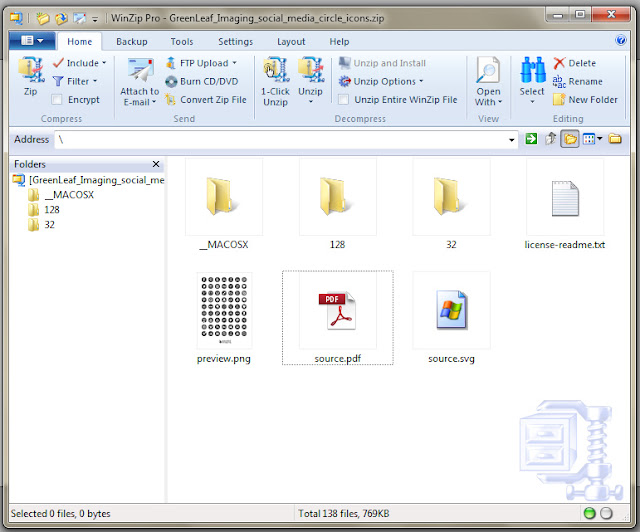Viewport: 640px width, 532px height.
Task: Switch to the Home tab
Action: click(x=80, y=42)
